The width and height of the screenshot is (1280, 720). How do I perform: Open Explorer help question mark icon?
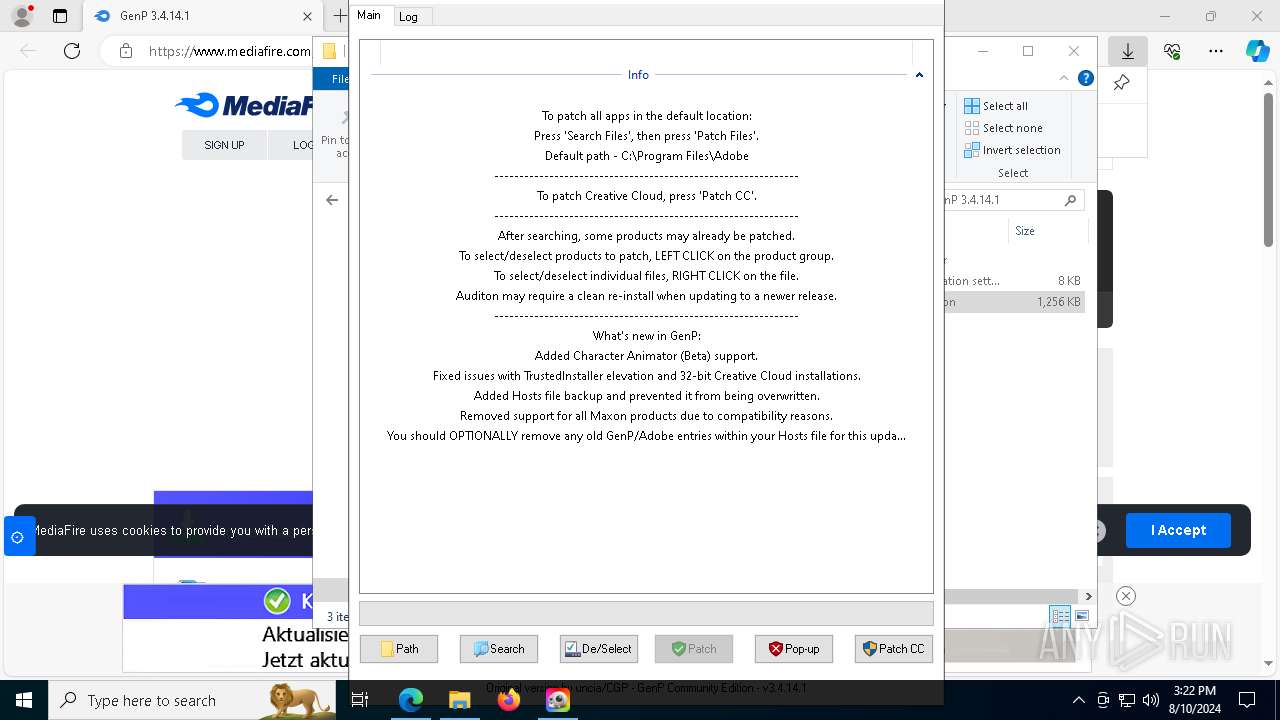point(1086,78)
